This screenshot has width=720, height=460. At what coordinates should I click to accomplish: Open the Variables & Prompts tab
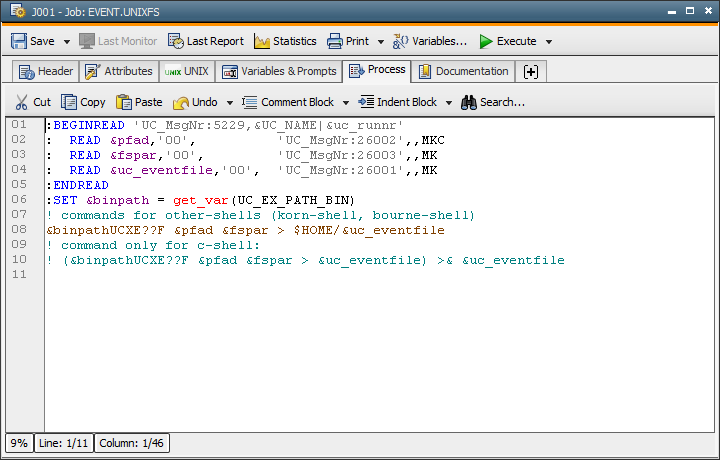point(279,71)
